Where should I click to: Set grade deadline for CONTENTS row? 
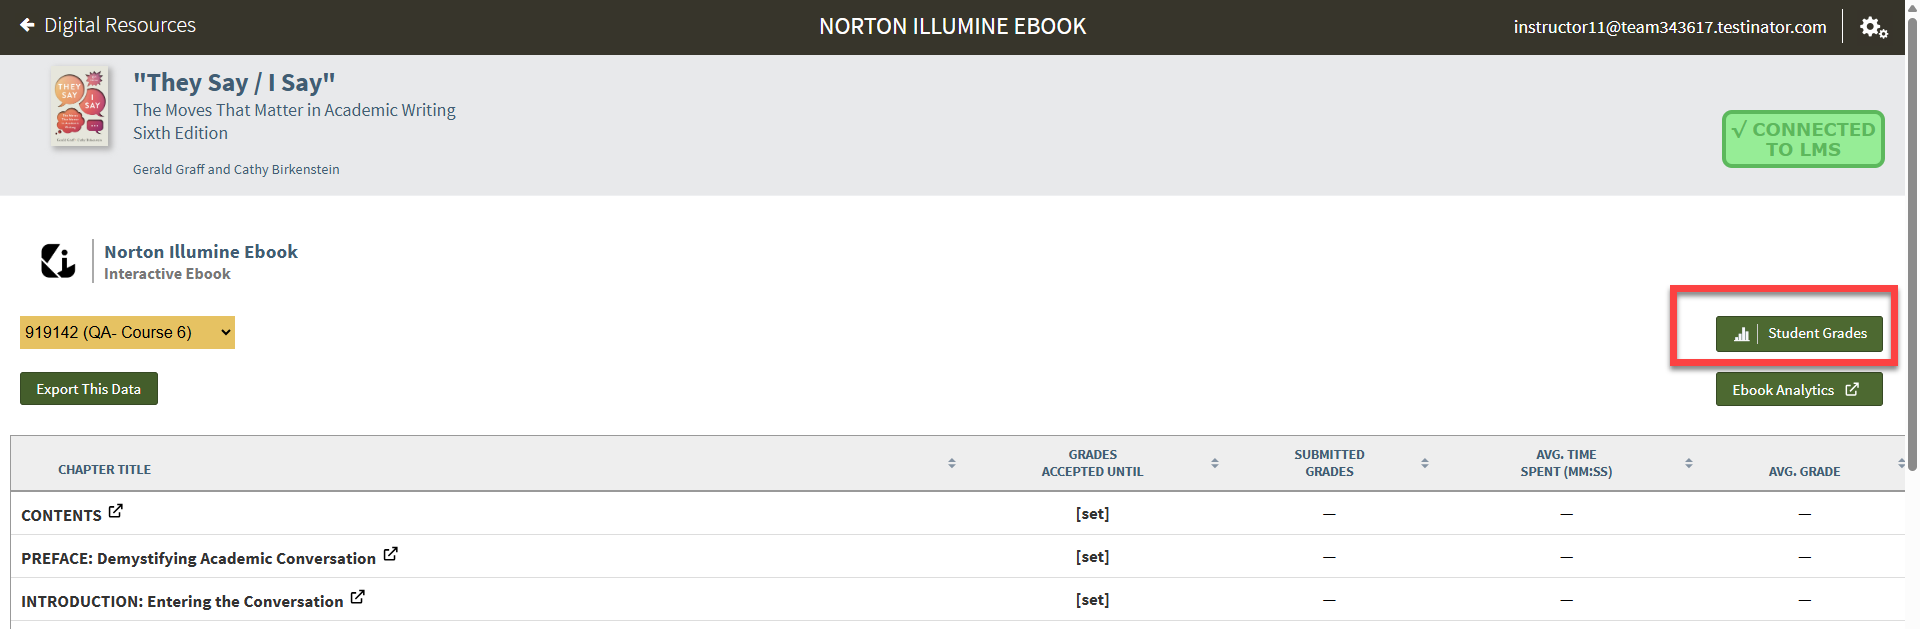(1092, 514)
